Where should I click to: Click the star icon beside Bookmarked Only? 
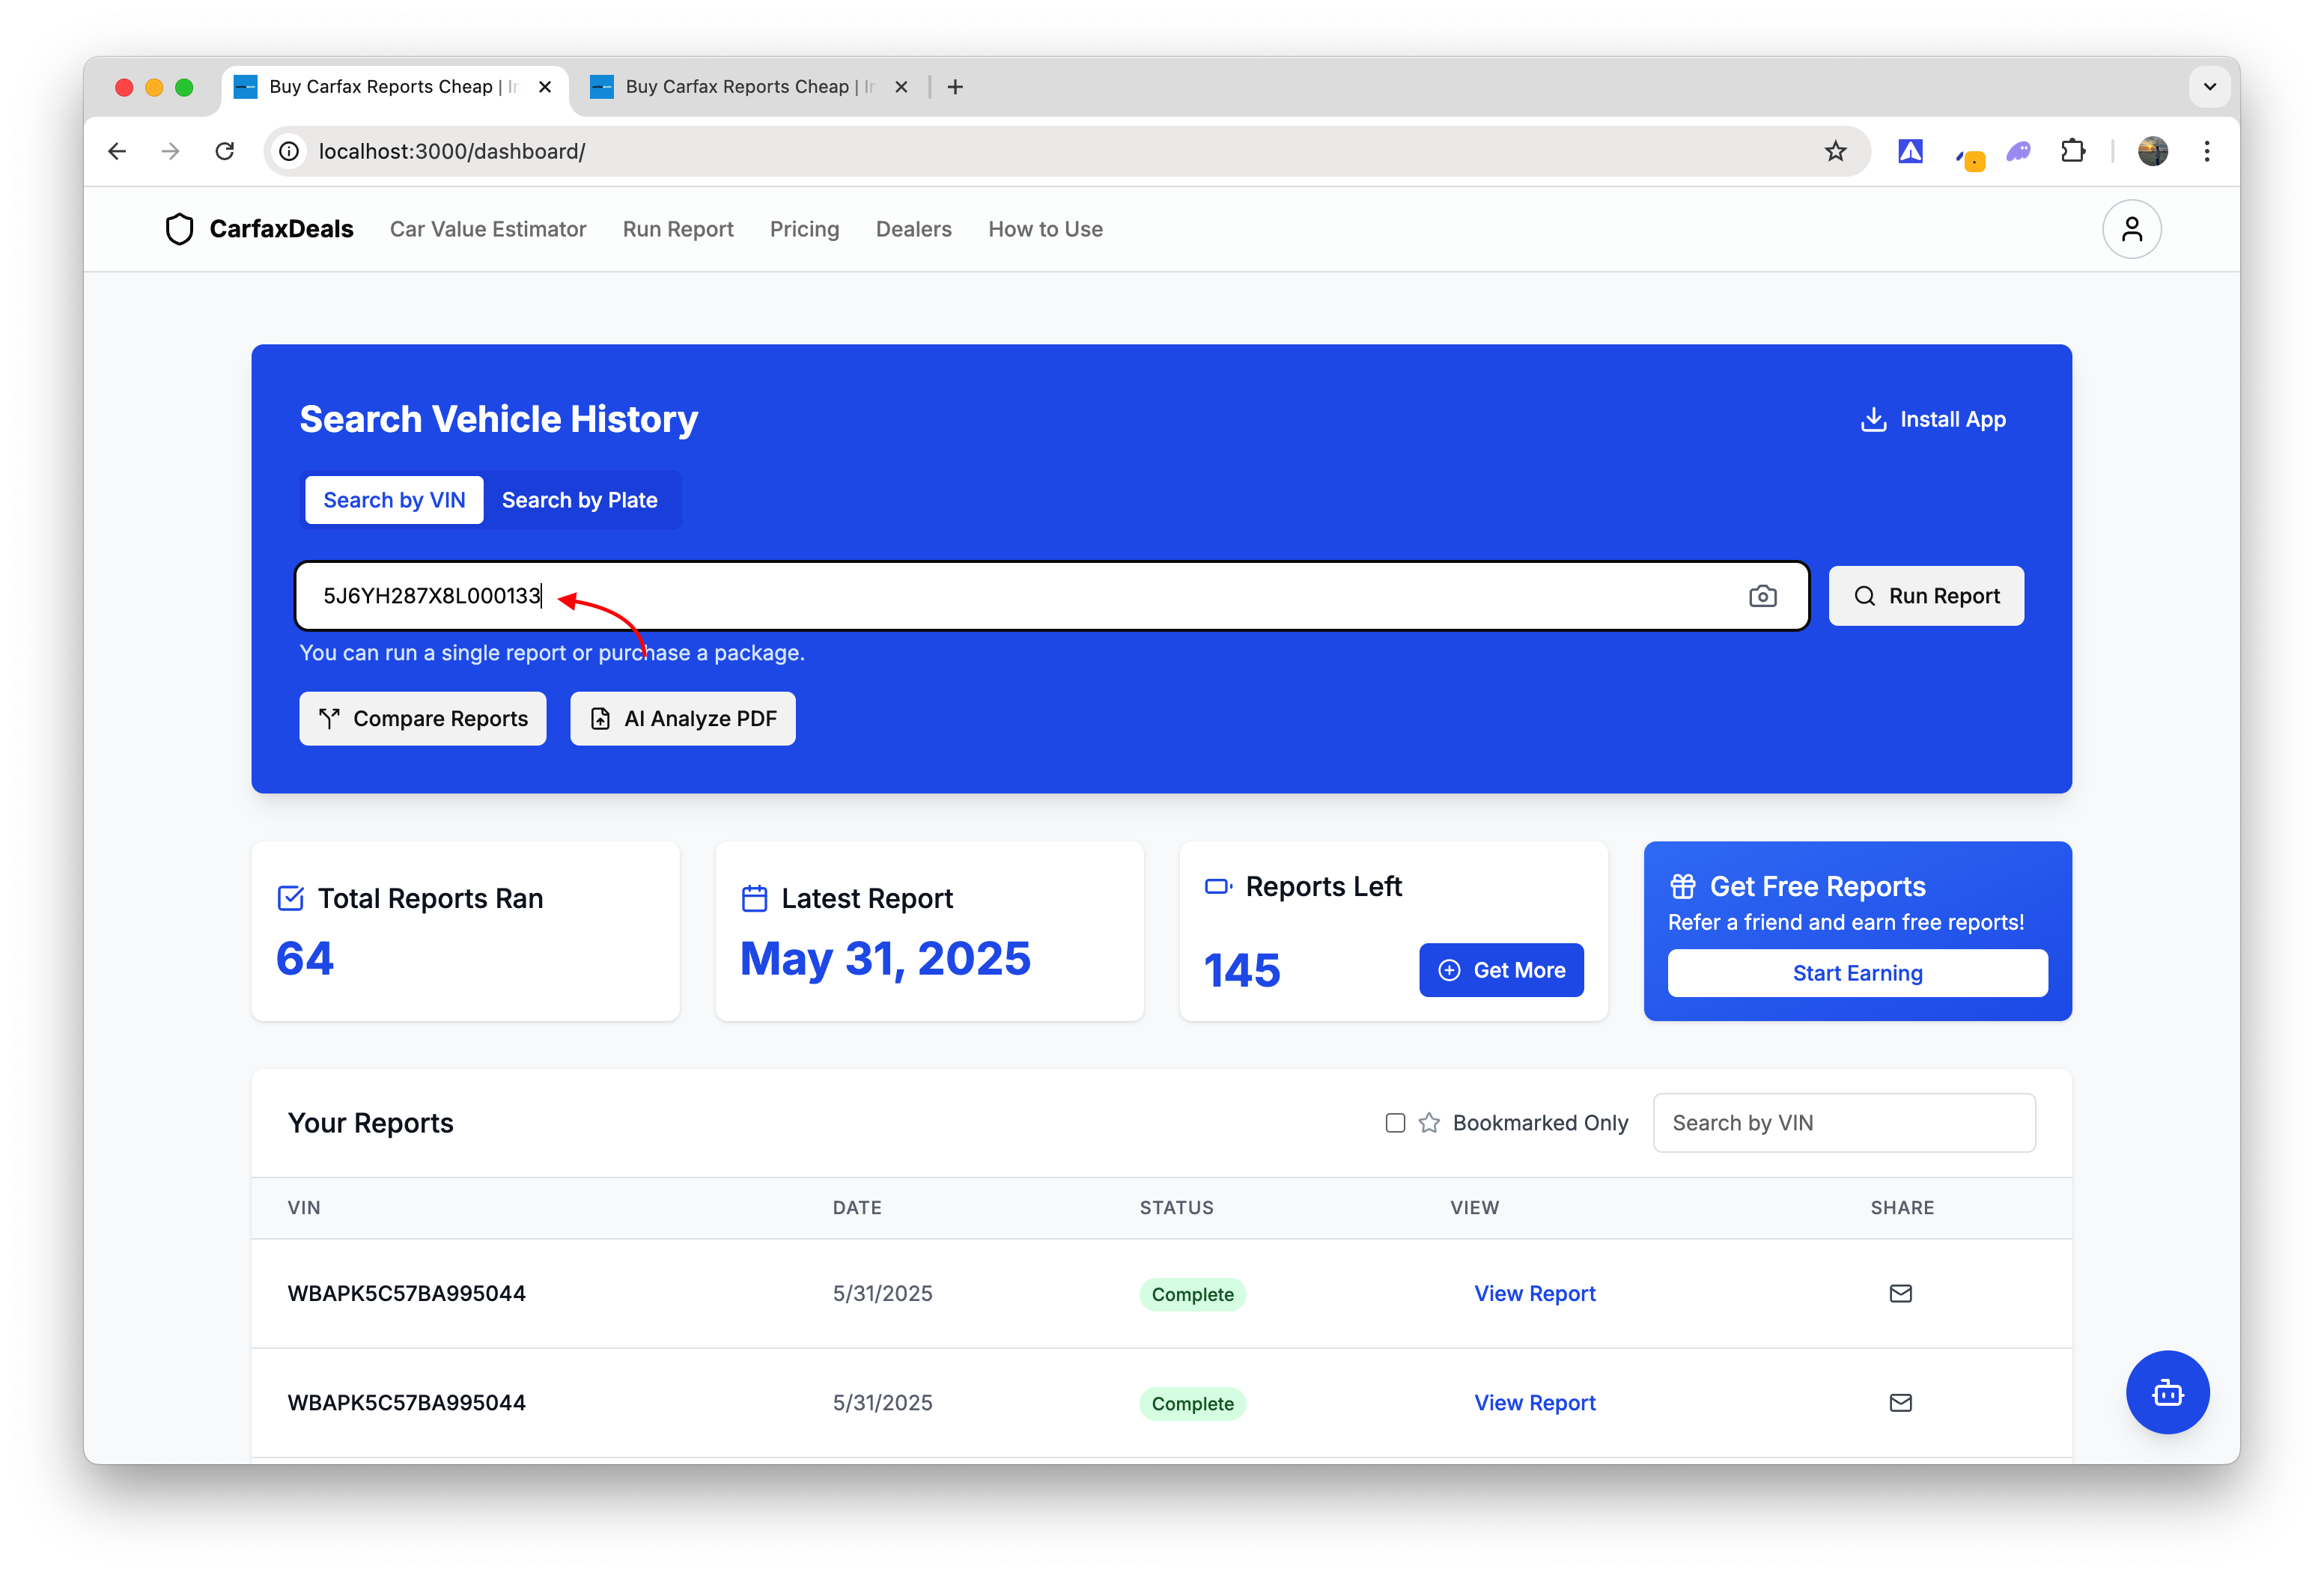tap(1429, 1123)
